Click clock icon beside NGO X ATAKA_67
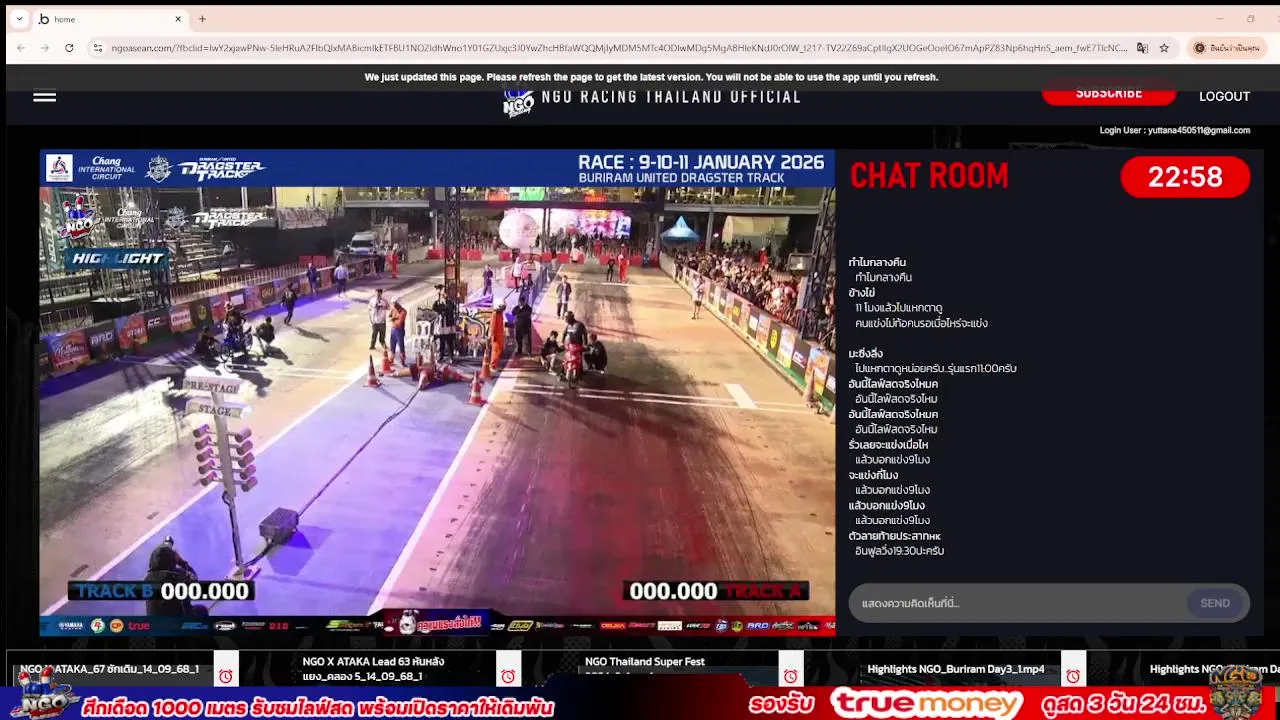 (225, 676)
